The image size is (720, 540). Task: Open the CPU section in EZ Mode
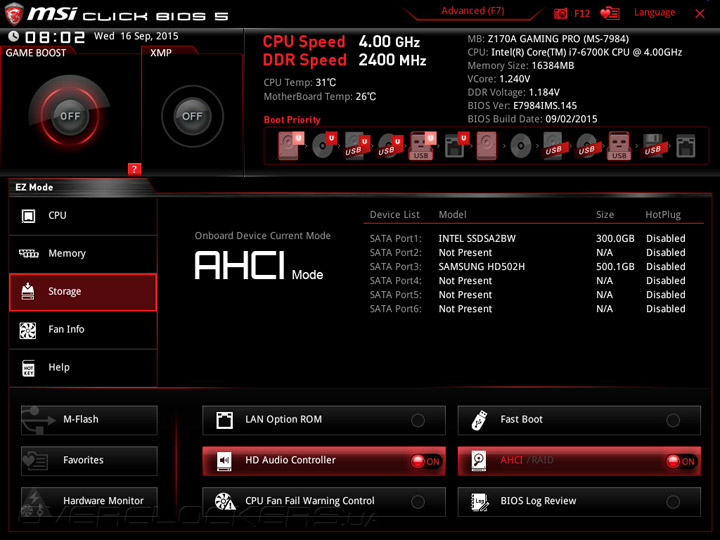83,216
